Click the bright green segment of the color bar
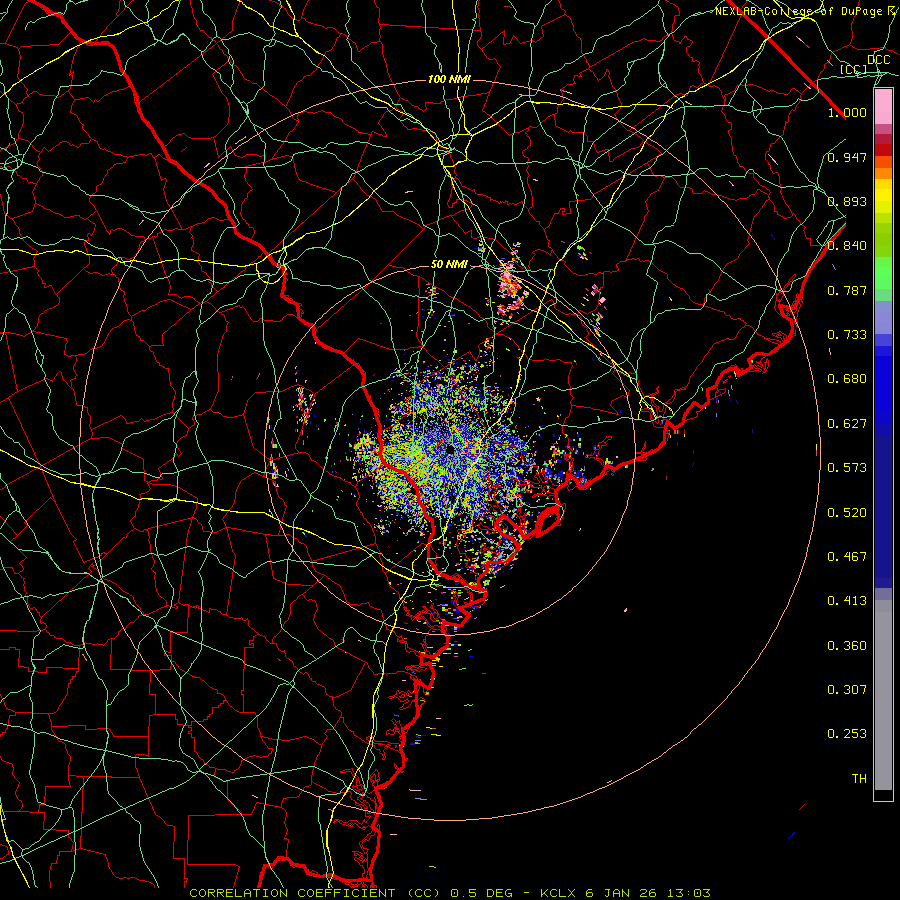 (x=883, y=273)
